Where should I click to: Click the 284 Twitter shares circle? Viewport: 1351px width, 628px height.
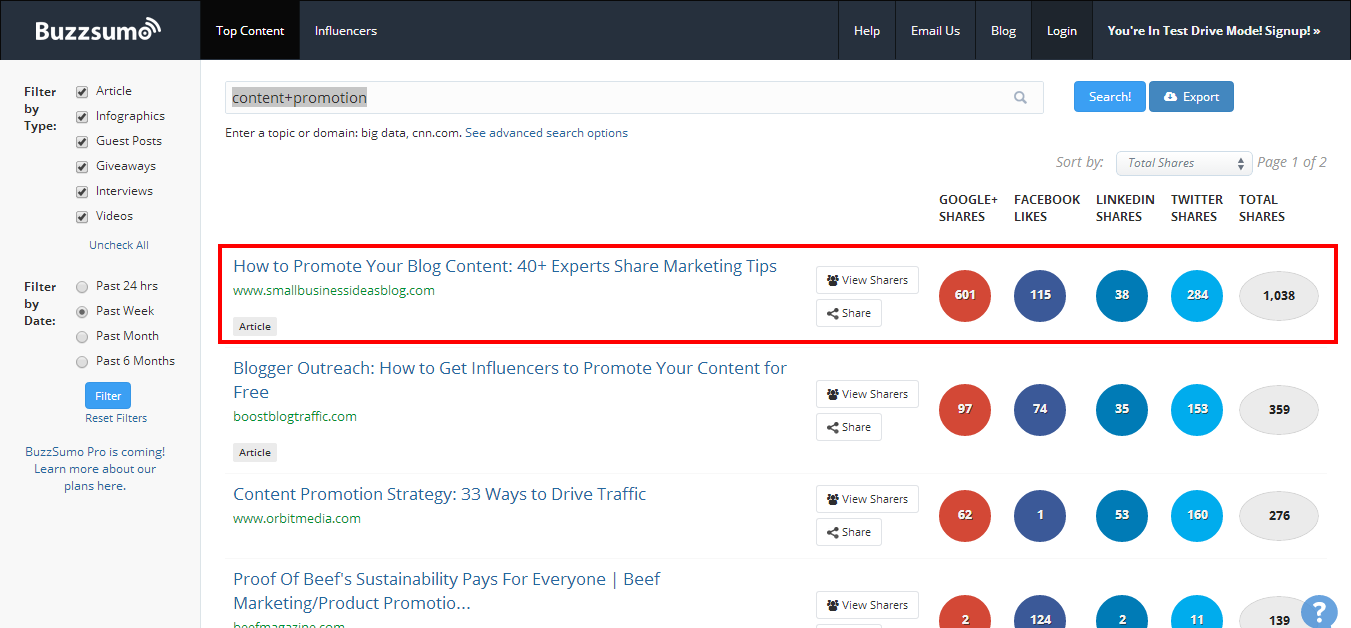point(1197,295)
